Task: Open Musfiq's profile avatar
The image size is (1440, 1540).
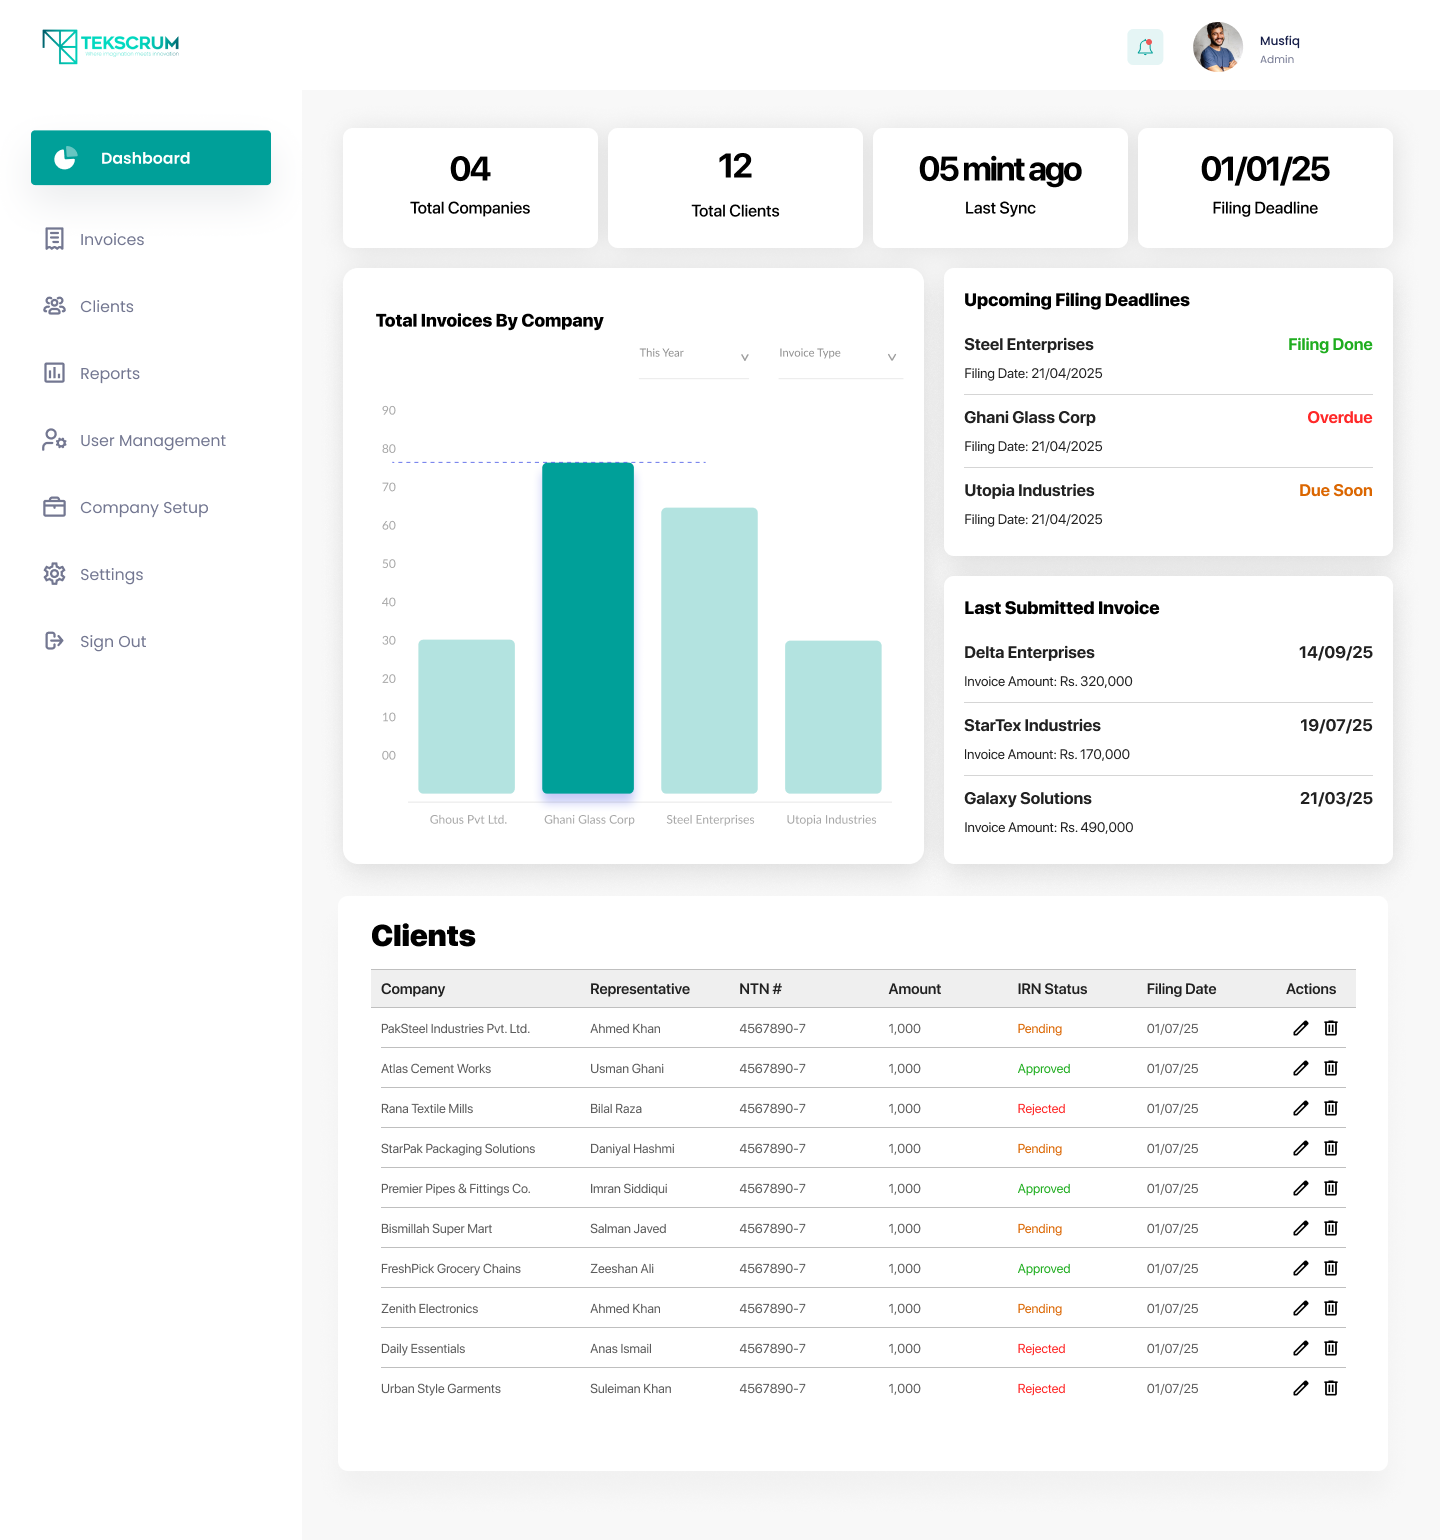Action: [x=1217, y=47]
